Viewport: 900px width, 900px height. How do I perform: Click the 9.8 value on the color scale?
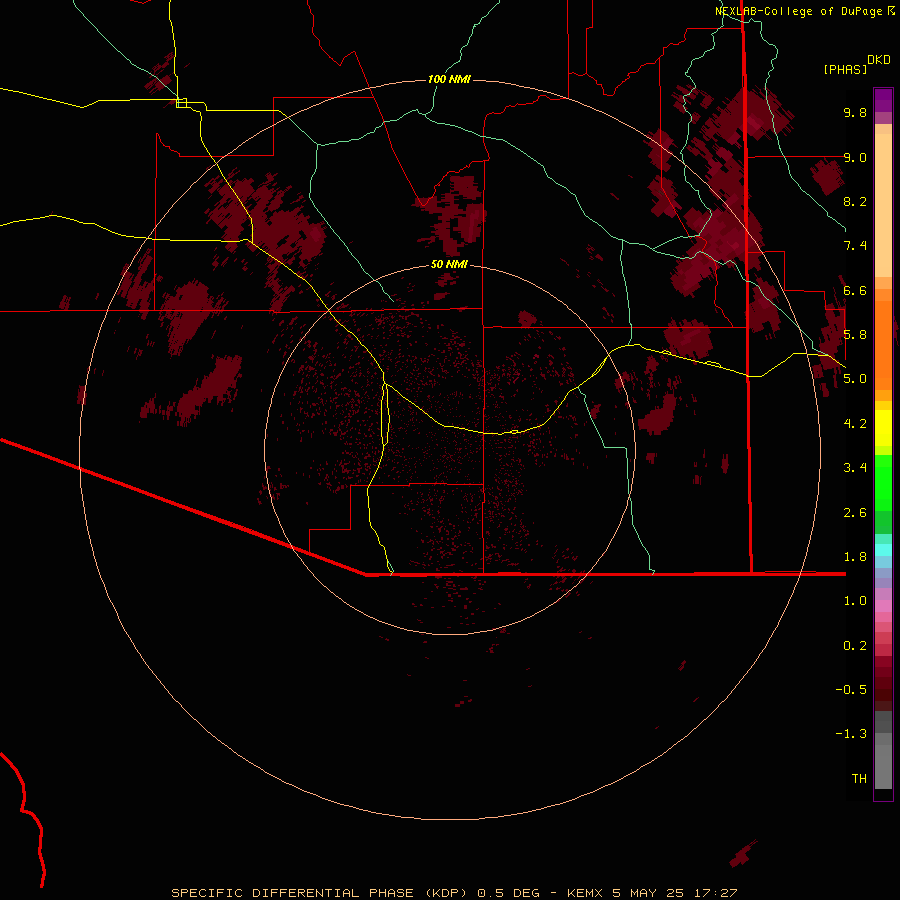click(855, 112)
